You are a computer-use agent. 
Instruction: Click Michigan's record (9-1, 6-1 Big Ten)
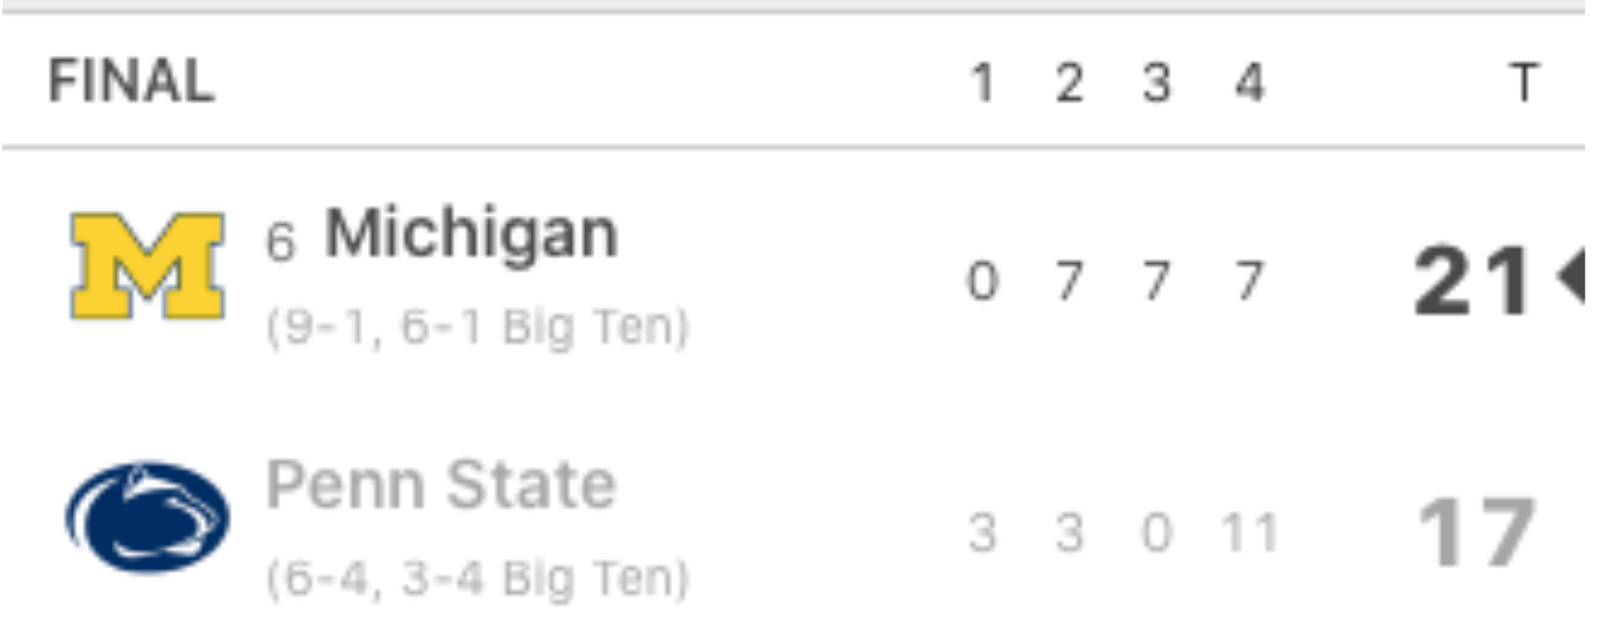tap(477, 327)
